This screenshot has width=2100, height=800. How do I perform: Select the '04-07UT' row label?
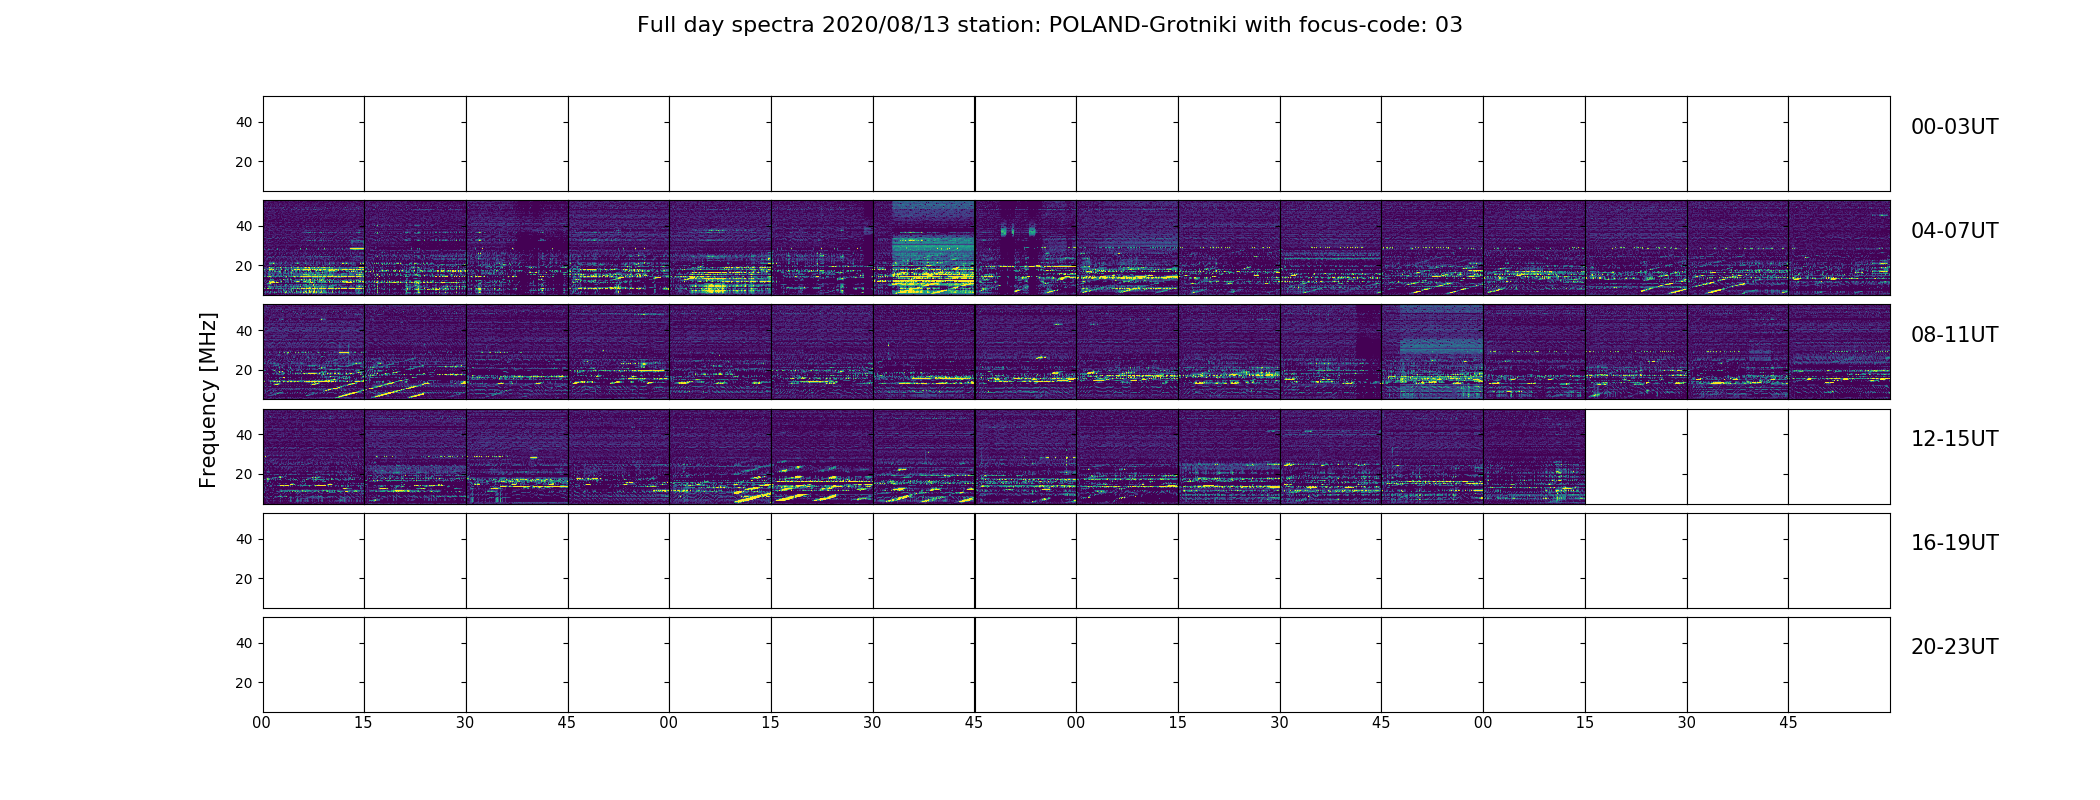point(1954,231)
